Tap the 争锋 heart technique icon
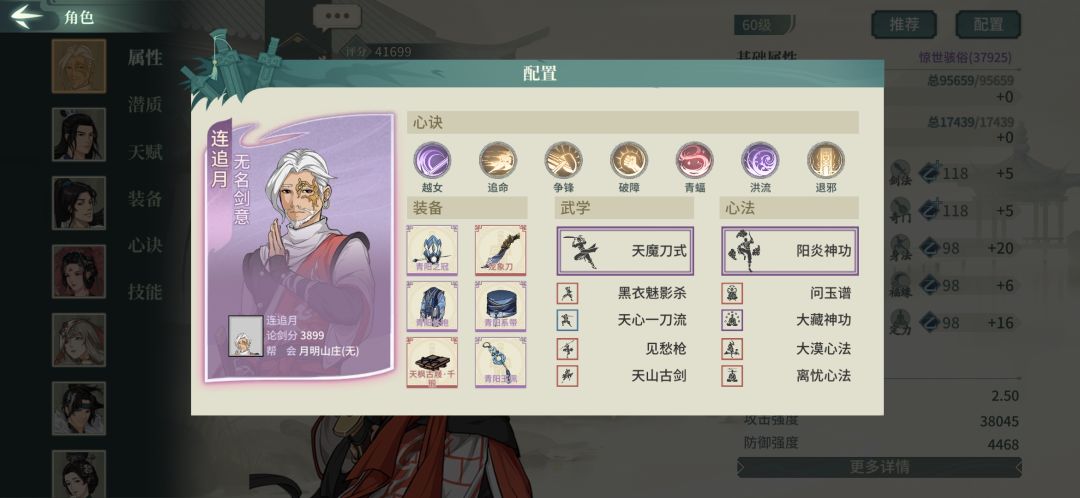 [563, 160]
